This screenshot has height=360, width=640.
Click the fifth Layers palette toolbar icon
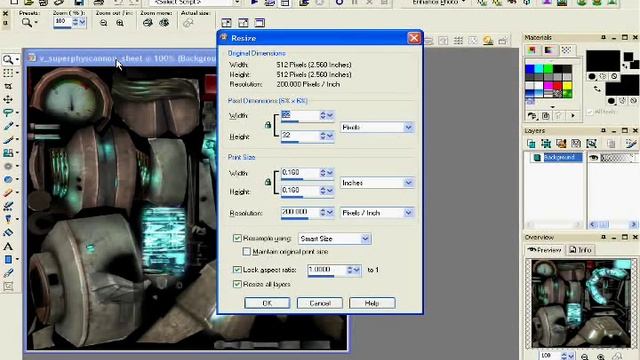(x=591, y=144)
